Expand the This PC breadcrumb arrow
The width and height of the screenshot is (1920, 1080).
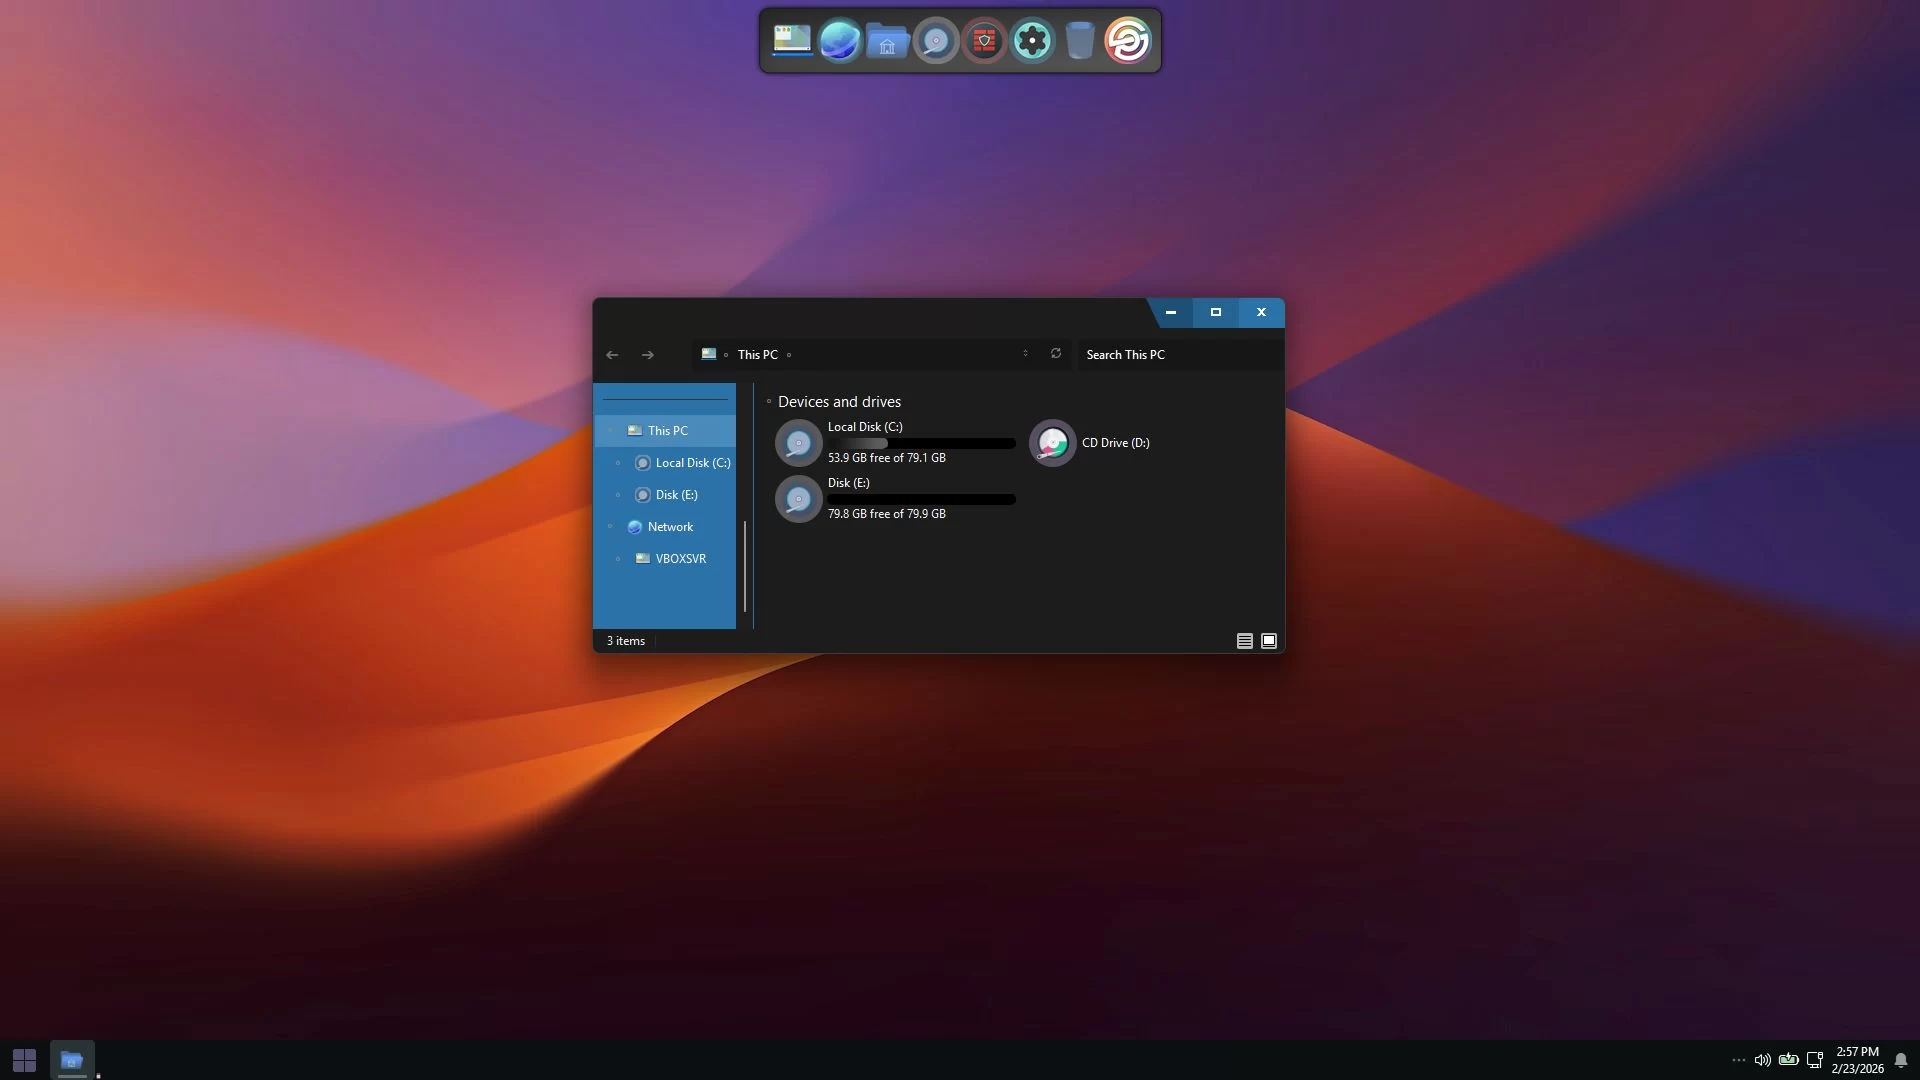[789, 355]
